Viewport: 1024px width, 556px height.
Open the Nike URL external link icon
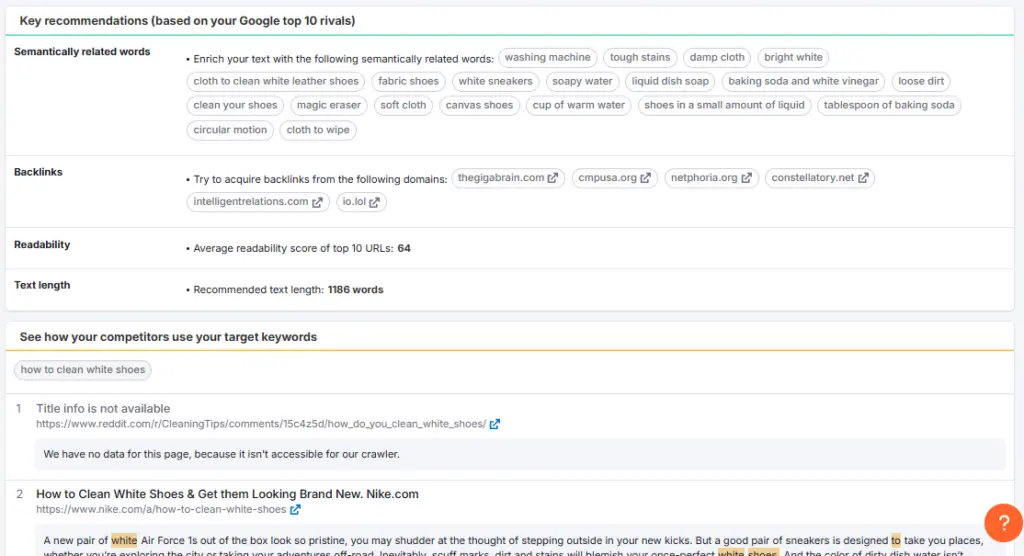tap(295, 510)
